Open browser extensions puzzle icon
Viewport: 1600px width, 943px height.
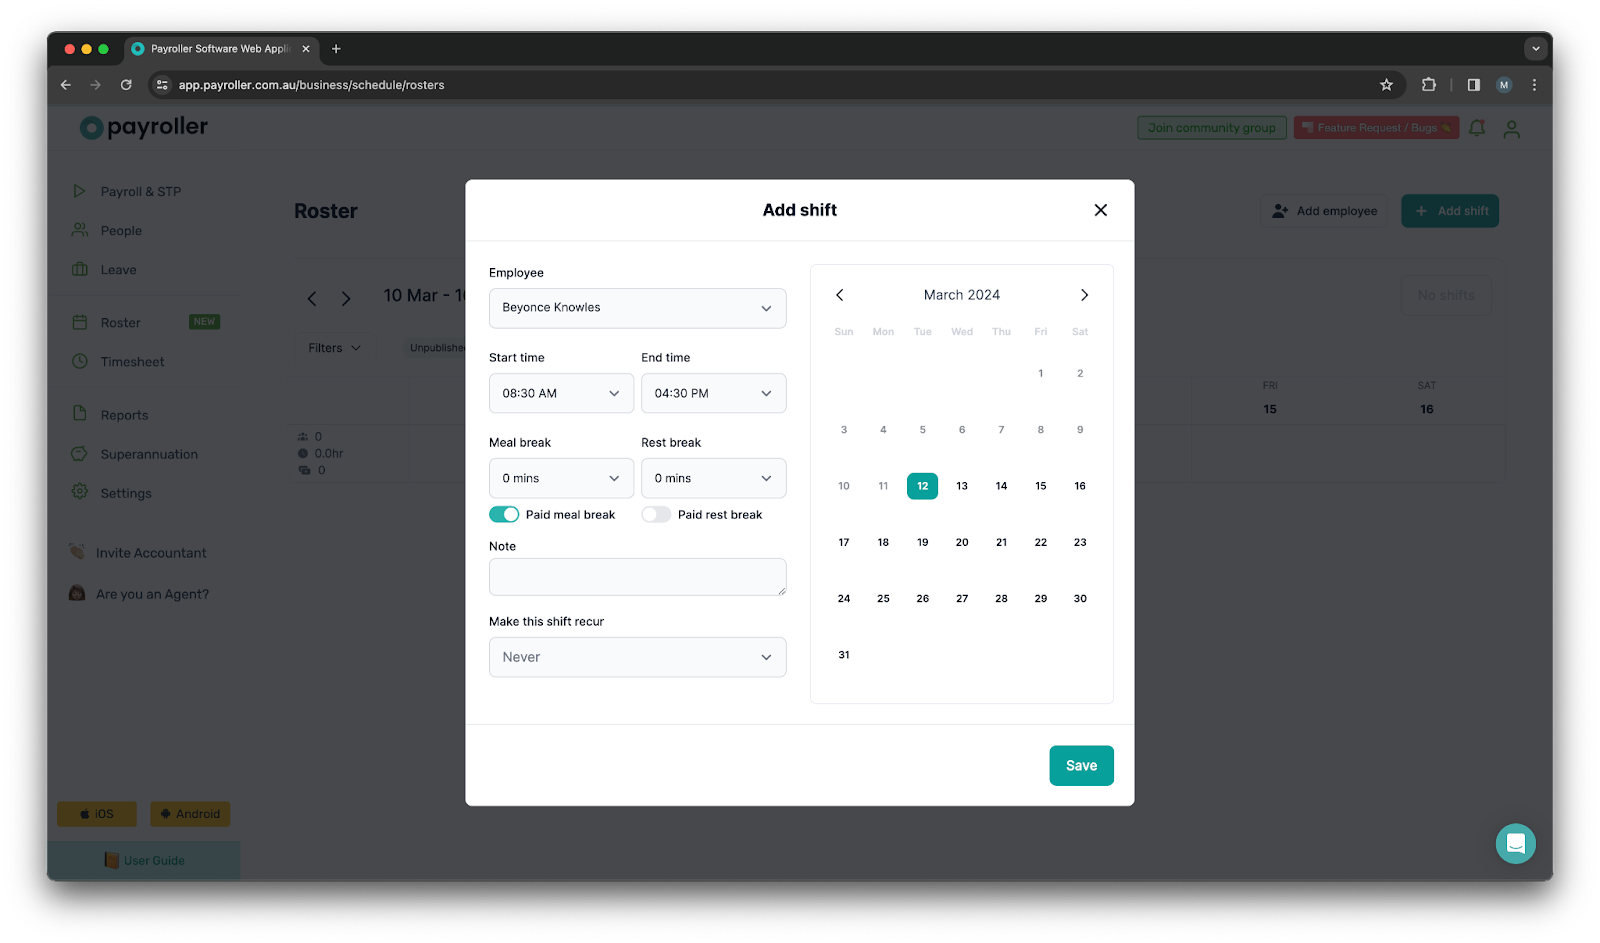point(1429,85)
